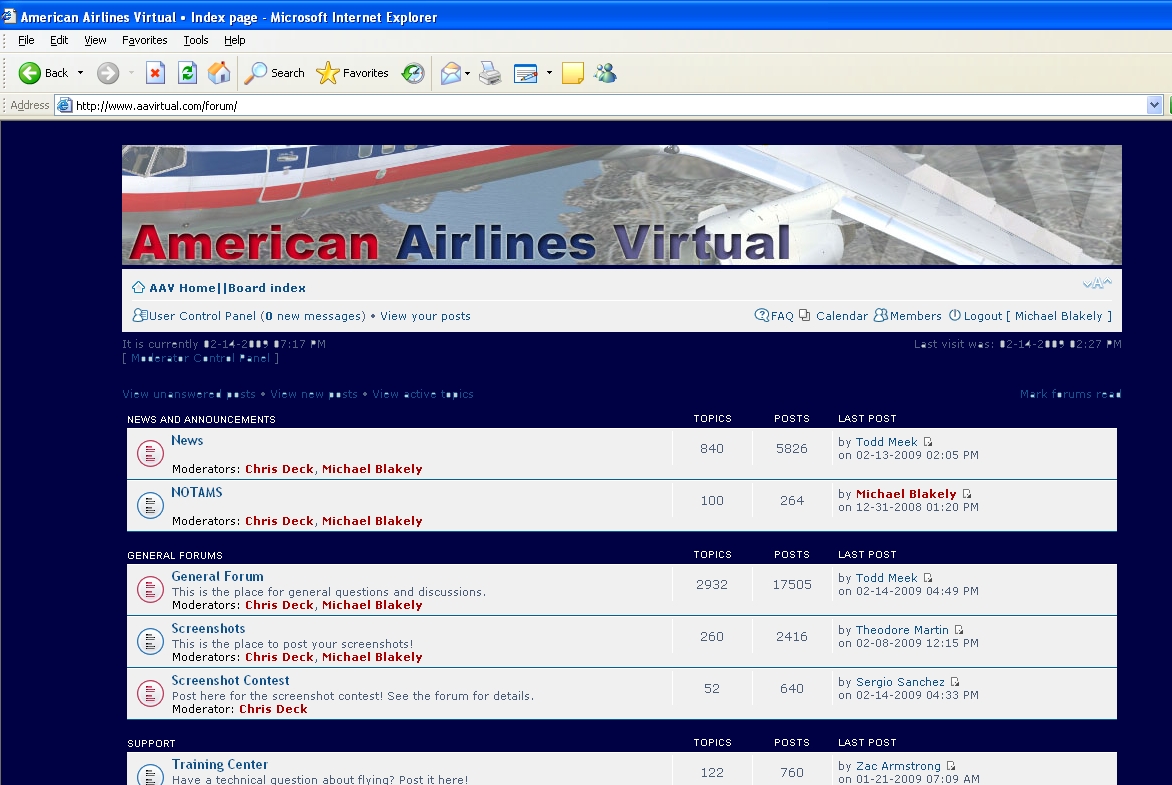Click the News forum status icon
Viewport: 1172px width, 785px height.
point(150,453)
